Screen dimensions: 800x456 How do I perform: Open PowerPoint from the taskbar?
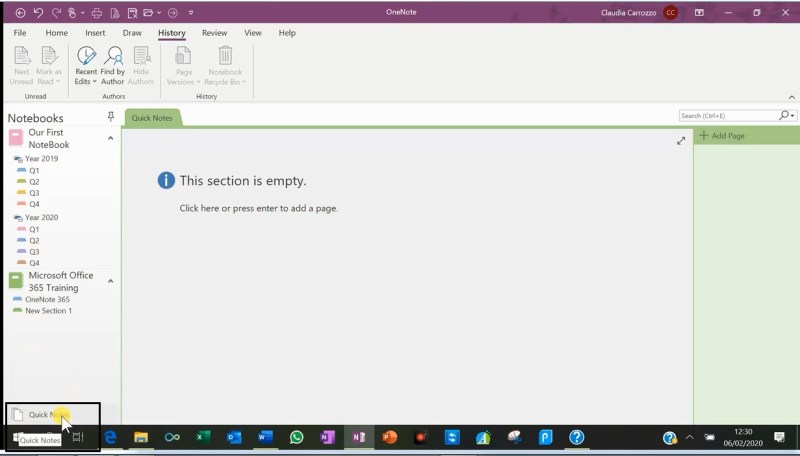[x=389, y=438]
